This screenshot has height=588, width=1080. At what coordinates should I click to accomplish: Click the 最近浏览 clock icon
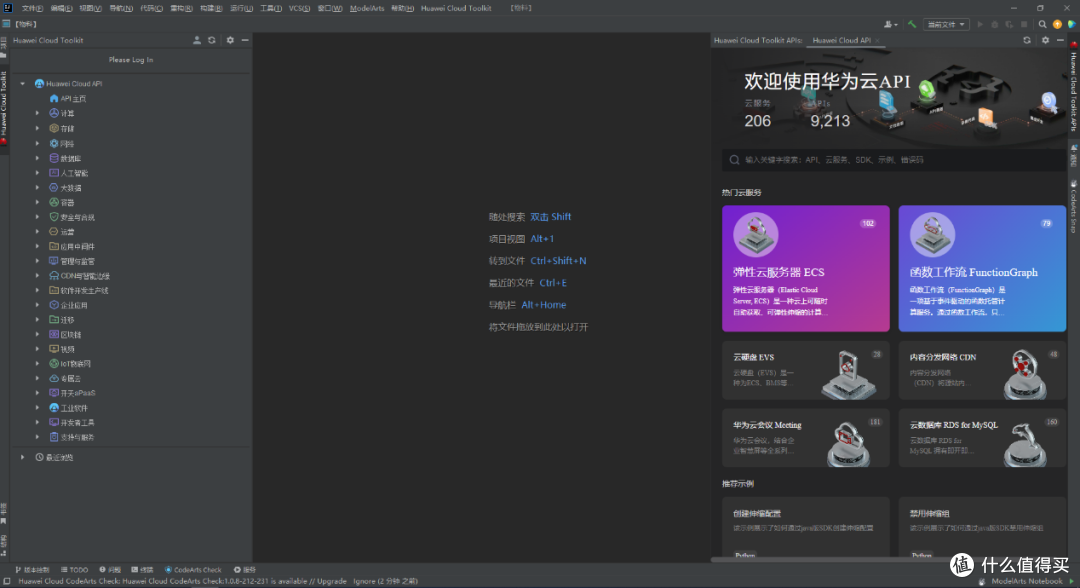click(39, 457)
